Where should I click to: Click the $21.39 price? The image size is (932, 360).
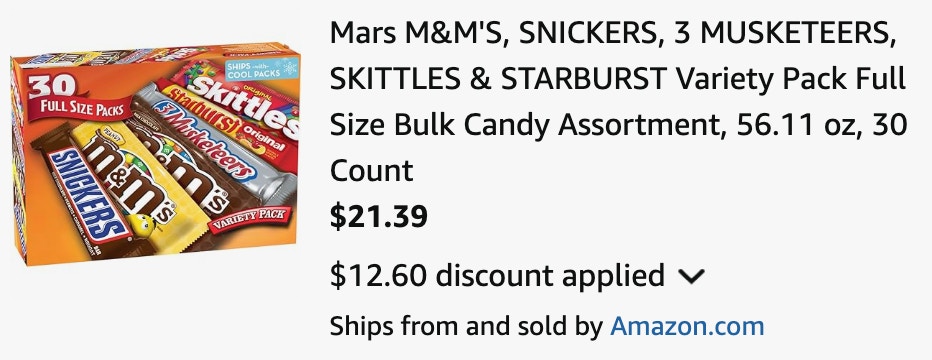[x=379, y=216]
